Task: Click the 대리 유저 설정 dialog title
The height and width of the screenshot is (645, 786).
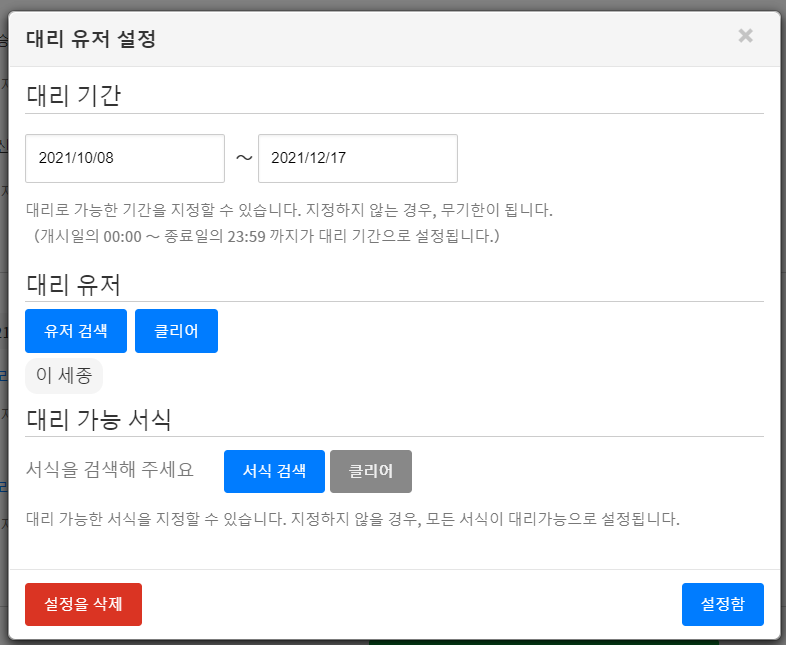Action: (x=90, y=39)
